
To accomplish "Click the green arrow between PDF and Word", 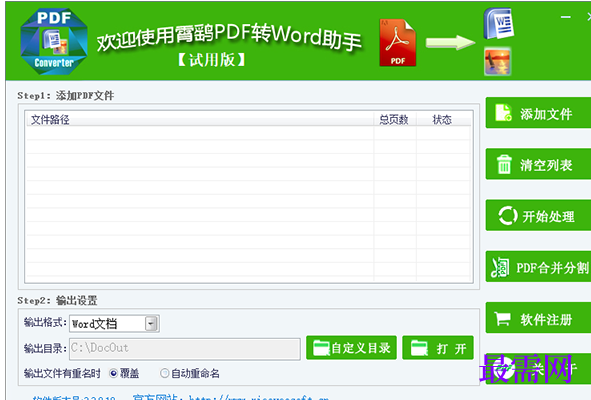I will (x=450, y=43).
